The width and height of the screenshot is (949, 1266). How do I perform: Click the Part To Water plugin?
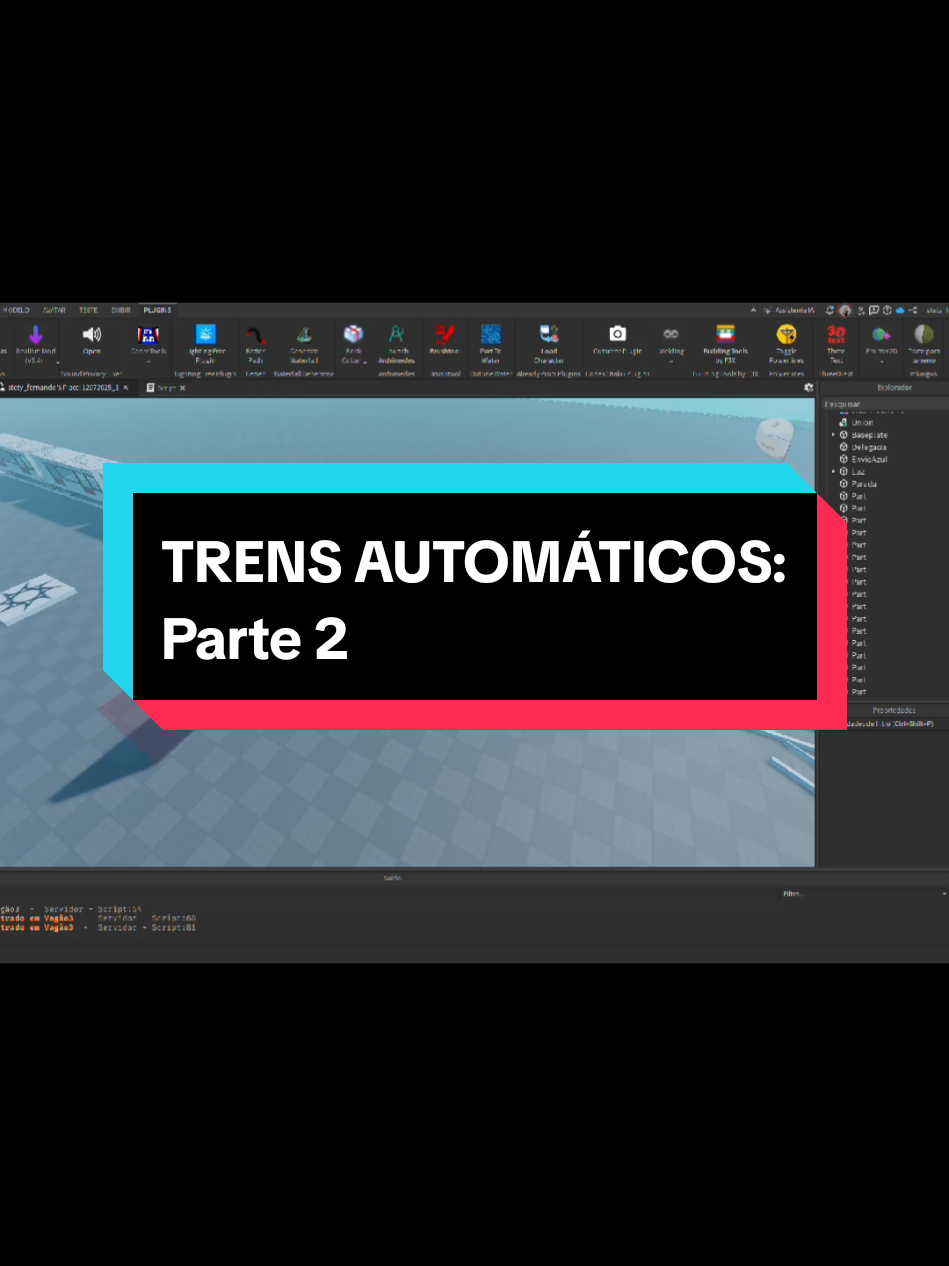pyautogui.click(x=490, y=342)
